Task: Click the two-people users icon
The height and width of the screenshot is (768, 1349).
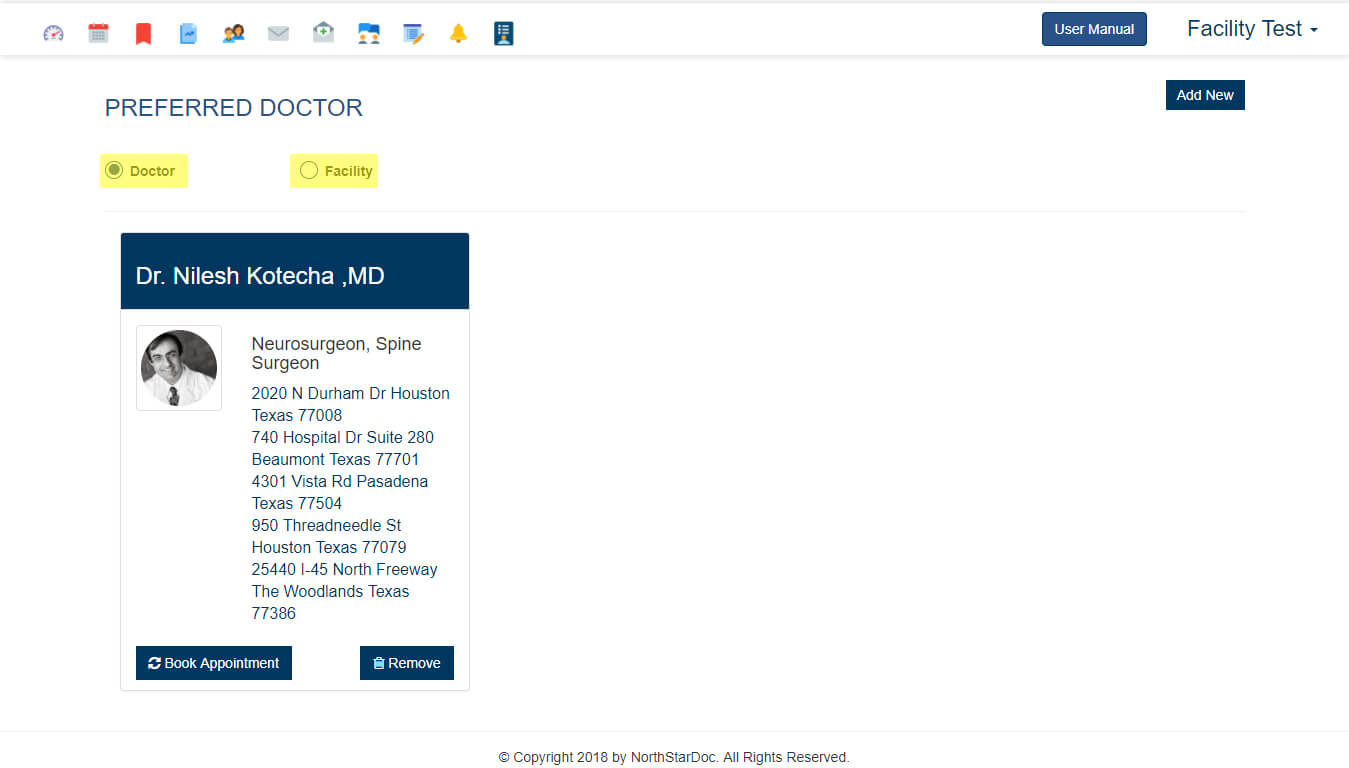Action: pyautogui.click(x=233, y=33)
